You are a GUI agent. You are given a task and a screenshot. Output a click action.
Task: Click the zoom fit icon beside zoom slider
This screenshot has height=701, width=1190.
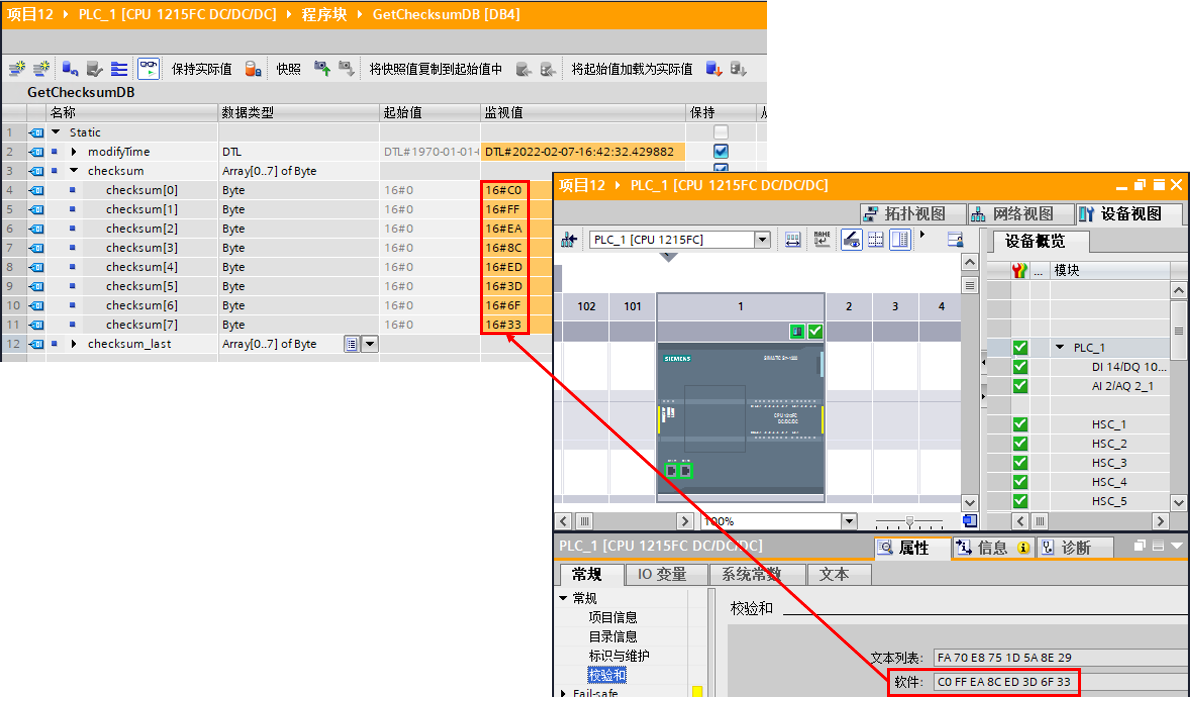pyautogui.click(x=969, y=521)
